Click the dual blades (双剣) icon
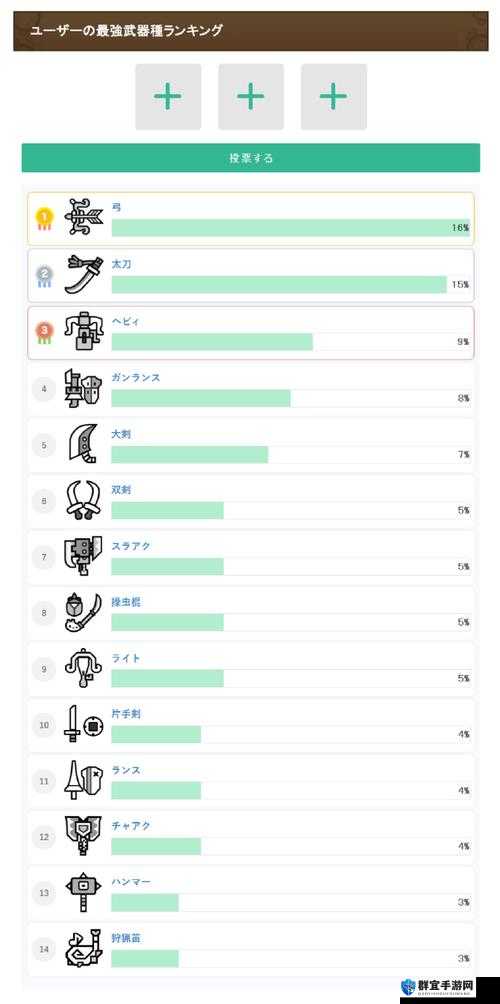 [83, 500]
